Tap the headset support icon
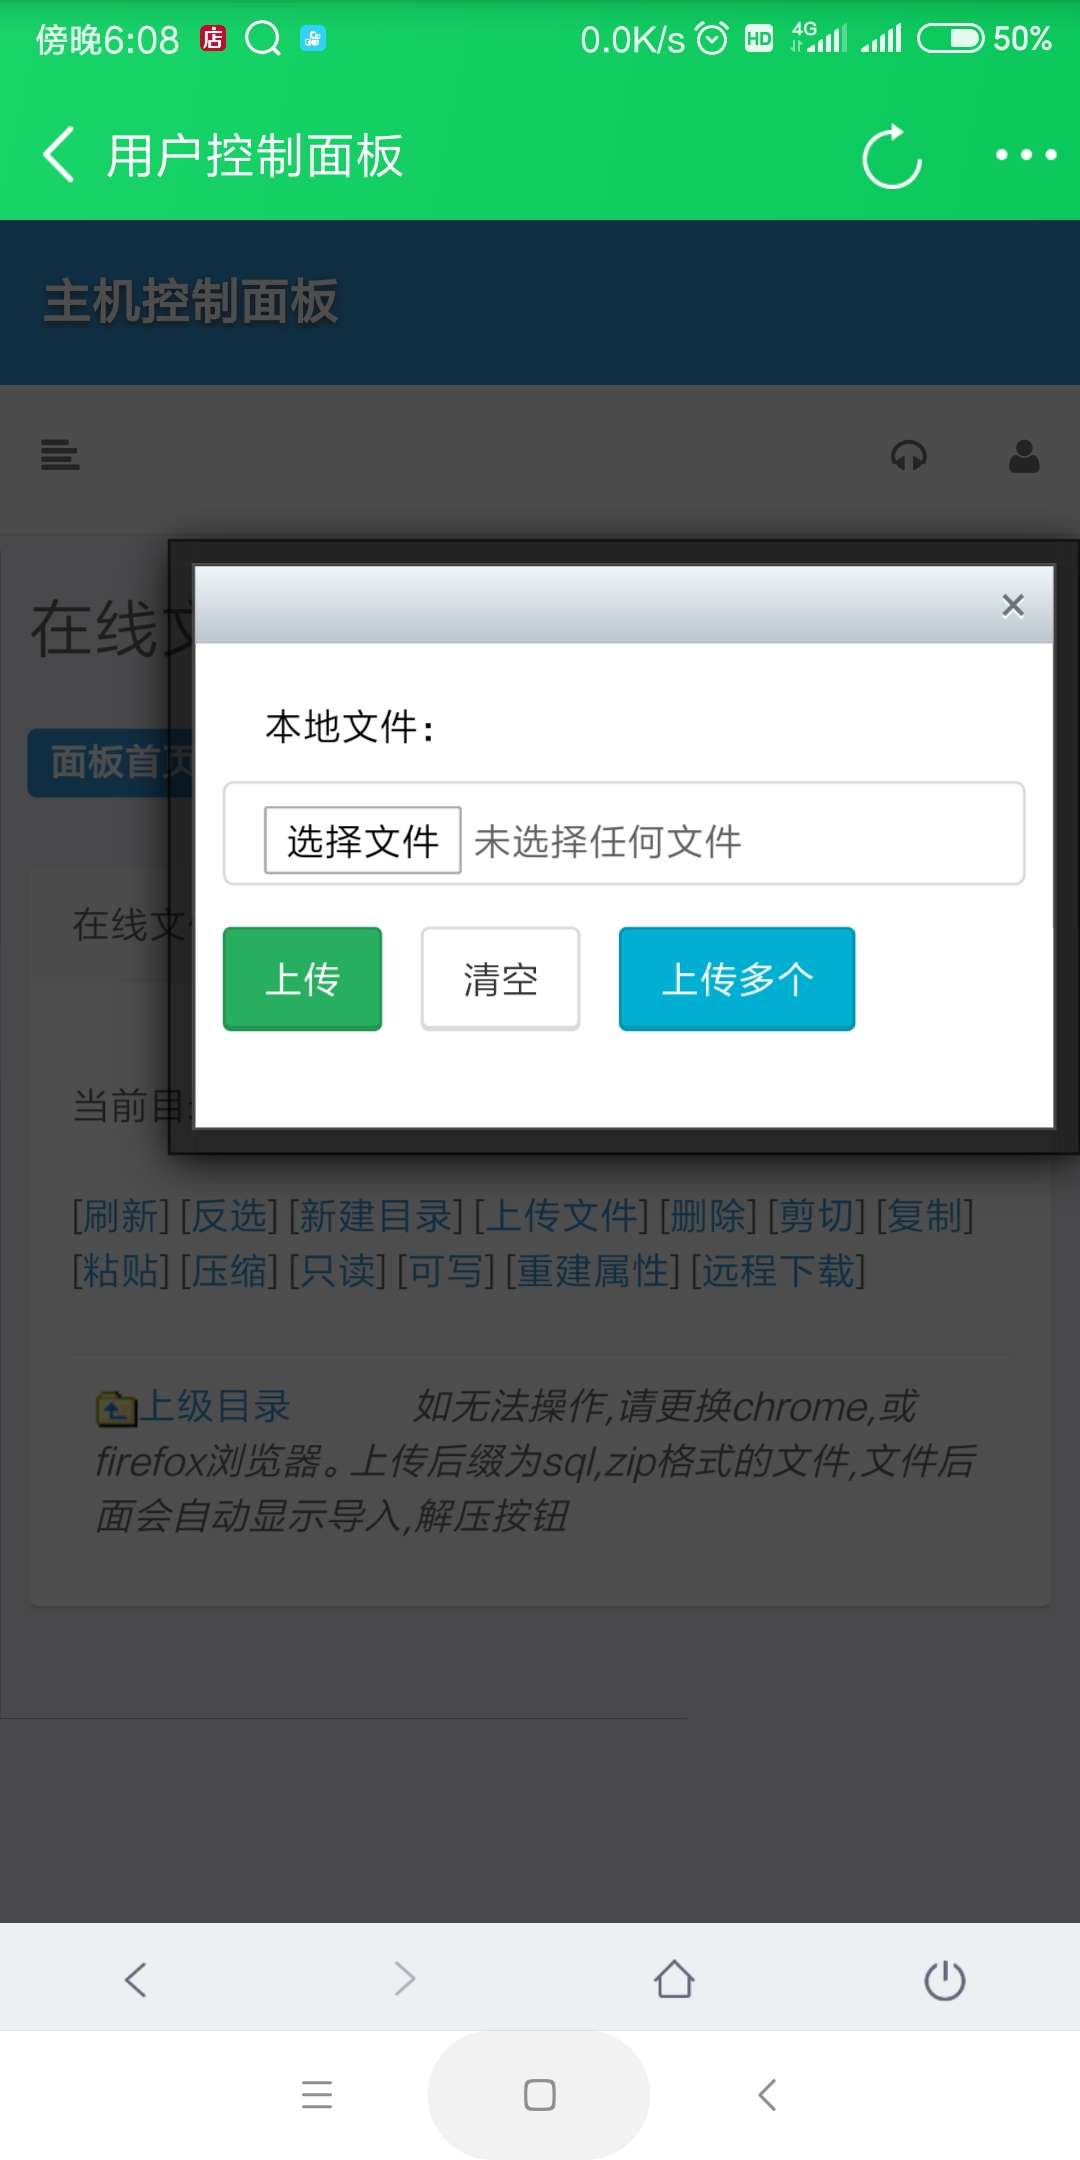1080x2160 pixels. [909, 456]
